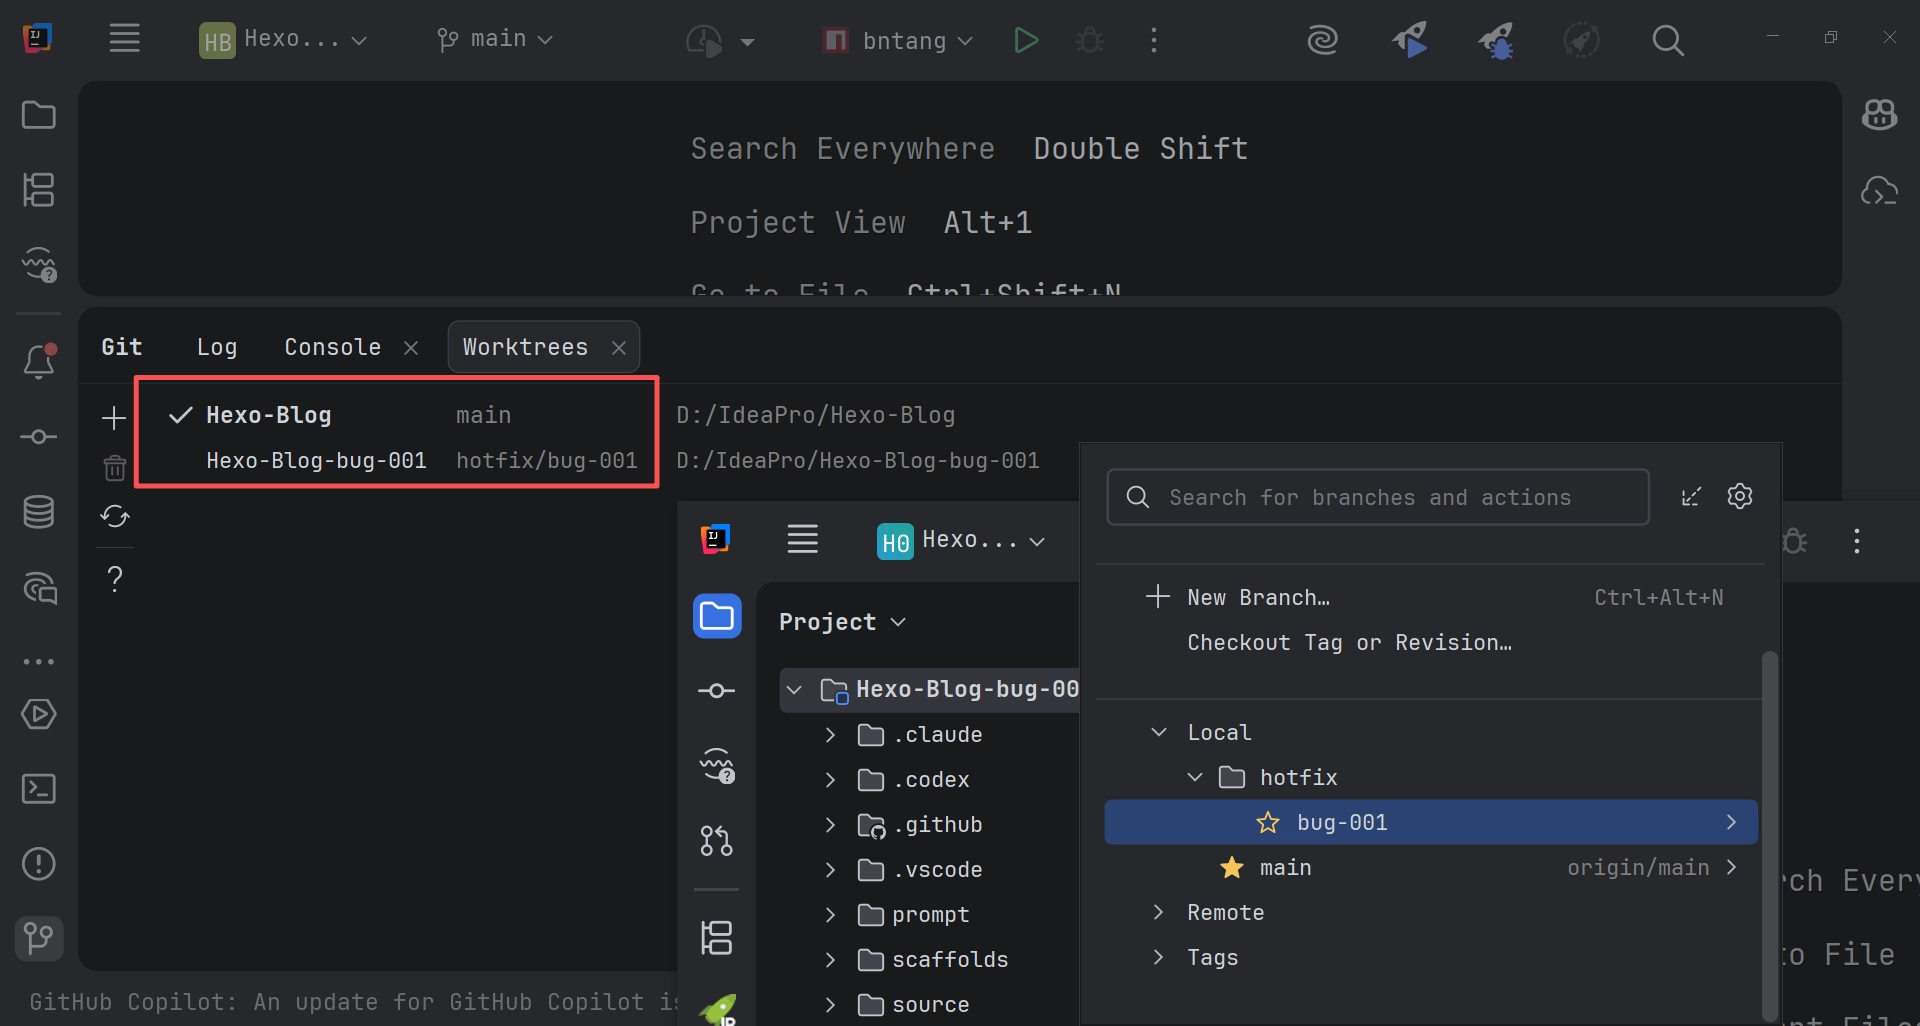Switch to the Log tab
The image size is (1920, 1026).
pos(217,347)
